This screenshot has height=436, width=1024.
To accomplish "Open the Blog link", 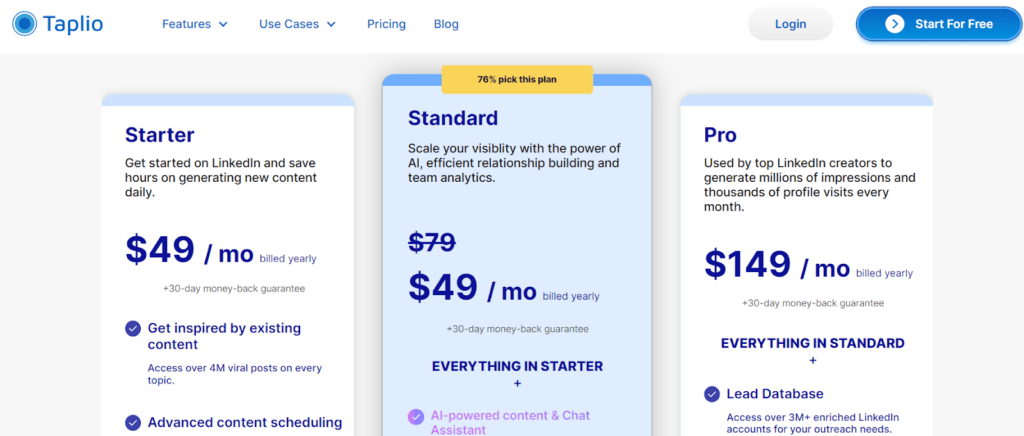I will point(446,24).
